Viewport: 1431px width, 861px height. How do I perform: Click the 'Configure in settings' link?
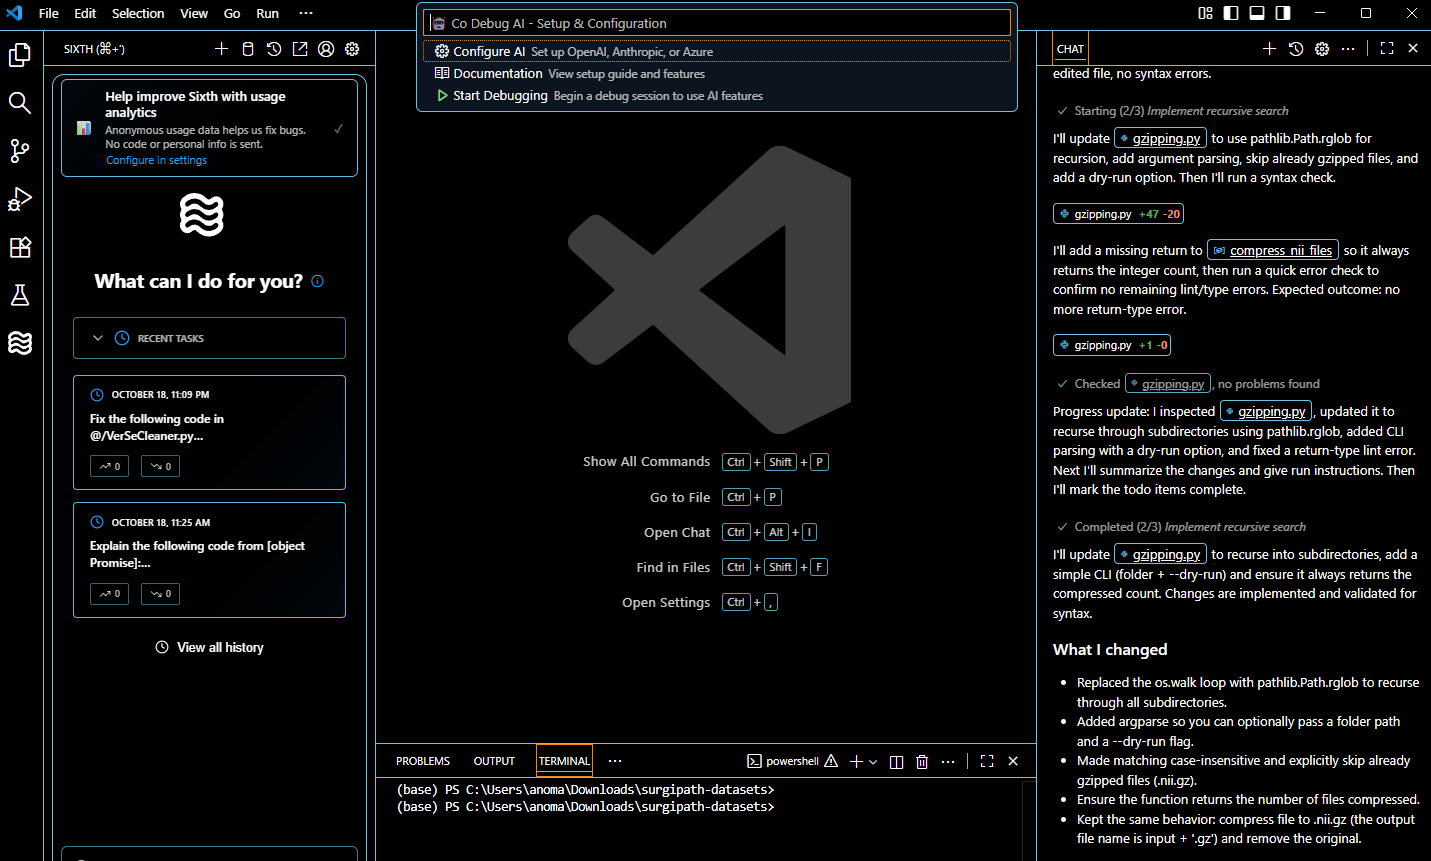point(157,160)
